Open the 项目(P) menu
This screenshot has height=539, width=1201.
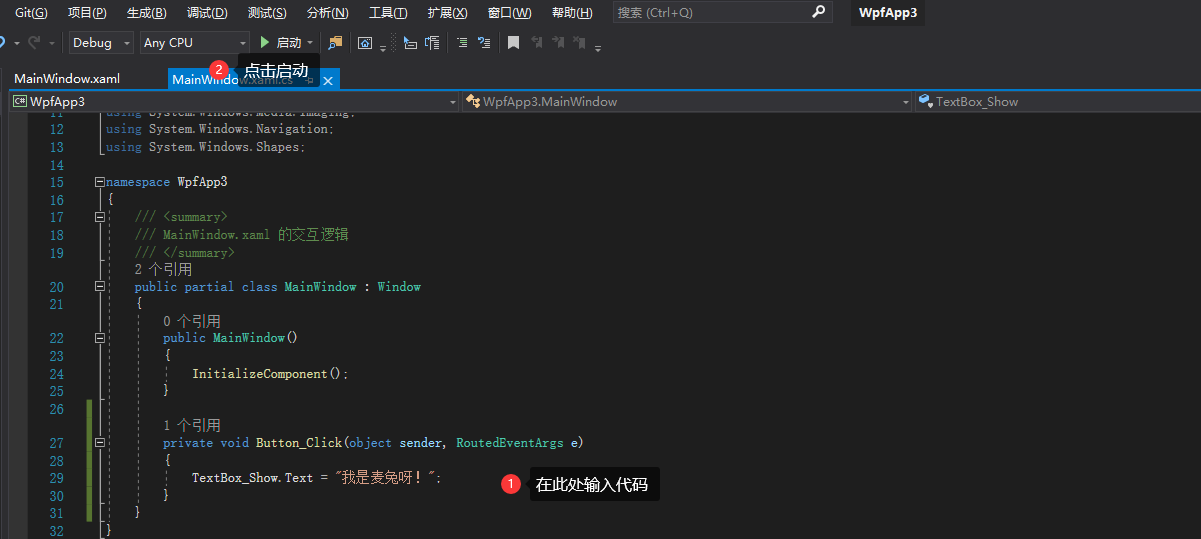point(87,13)
